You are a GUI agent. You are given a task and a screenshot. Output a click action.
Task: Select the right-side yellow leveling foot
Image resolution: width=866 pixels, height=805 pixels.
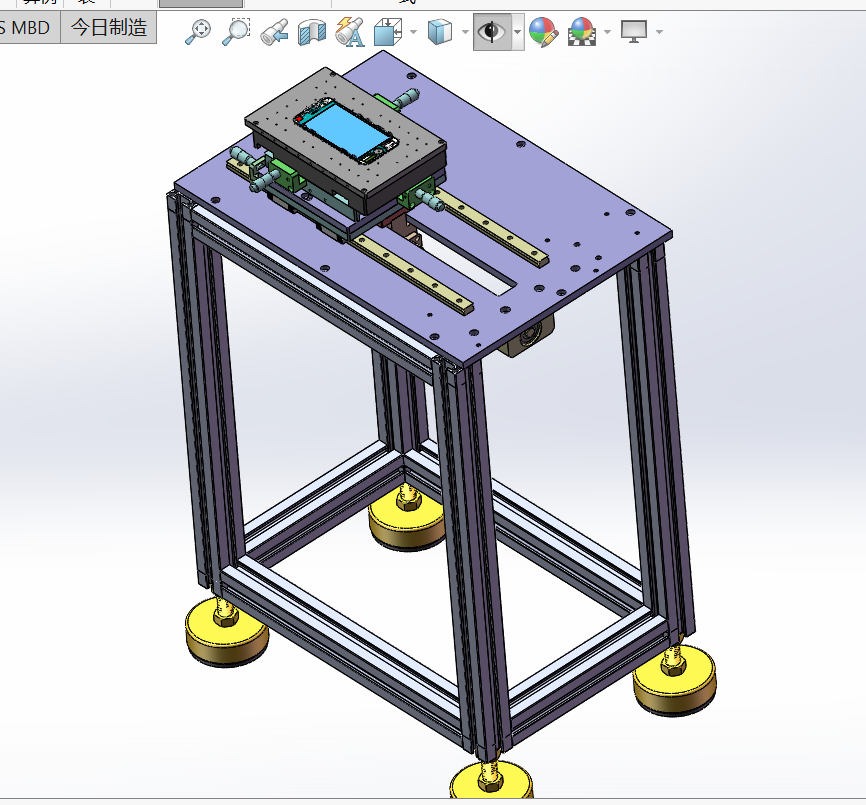(674, 681)
